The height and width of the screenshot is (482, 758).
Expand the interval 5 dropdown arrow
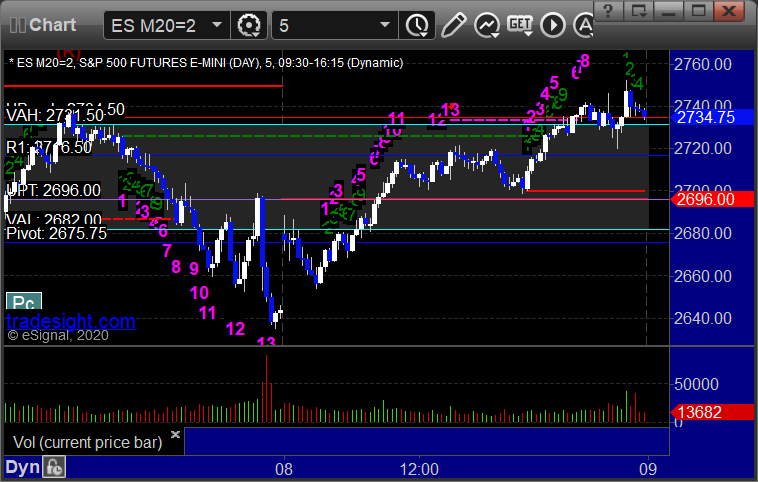pos(385,25)
